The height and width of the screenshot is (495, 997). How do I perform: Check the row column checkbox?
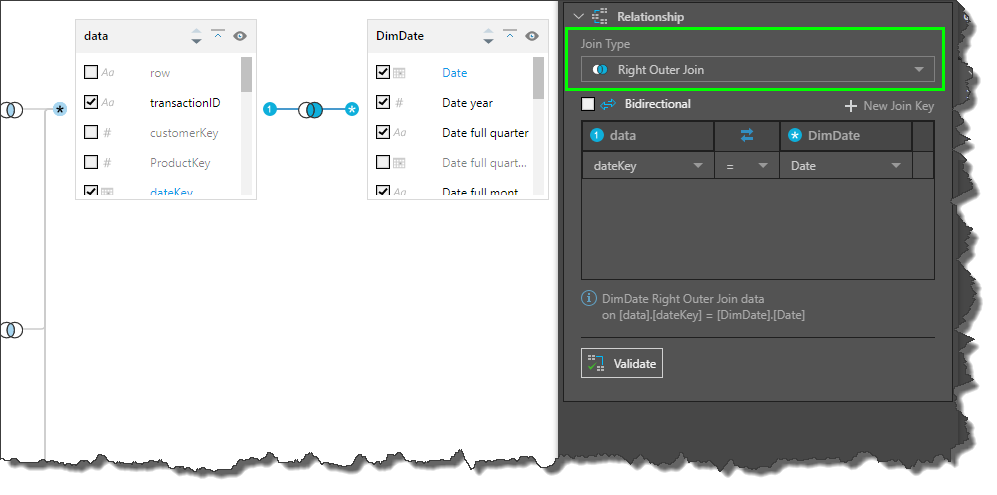click(91, 72)
